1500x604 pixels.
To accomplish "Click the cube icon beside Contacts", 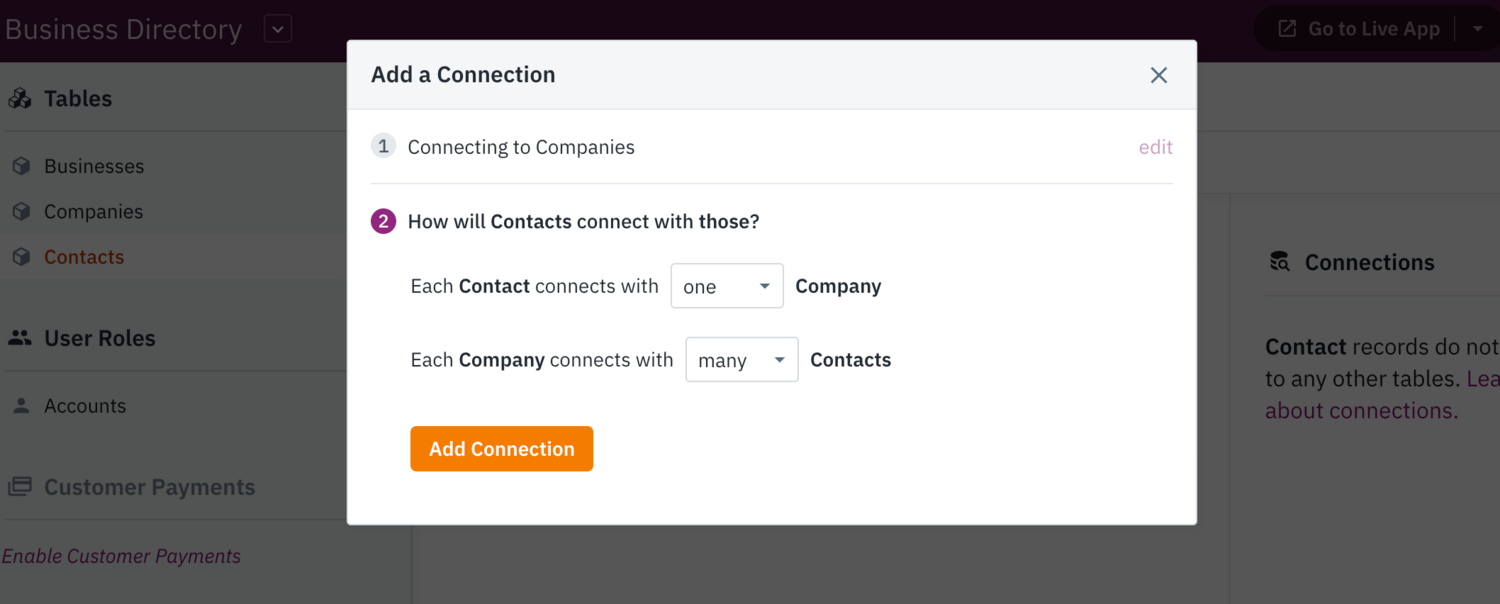I will tap(21, 257).
